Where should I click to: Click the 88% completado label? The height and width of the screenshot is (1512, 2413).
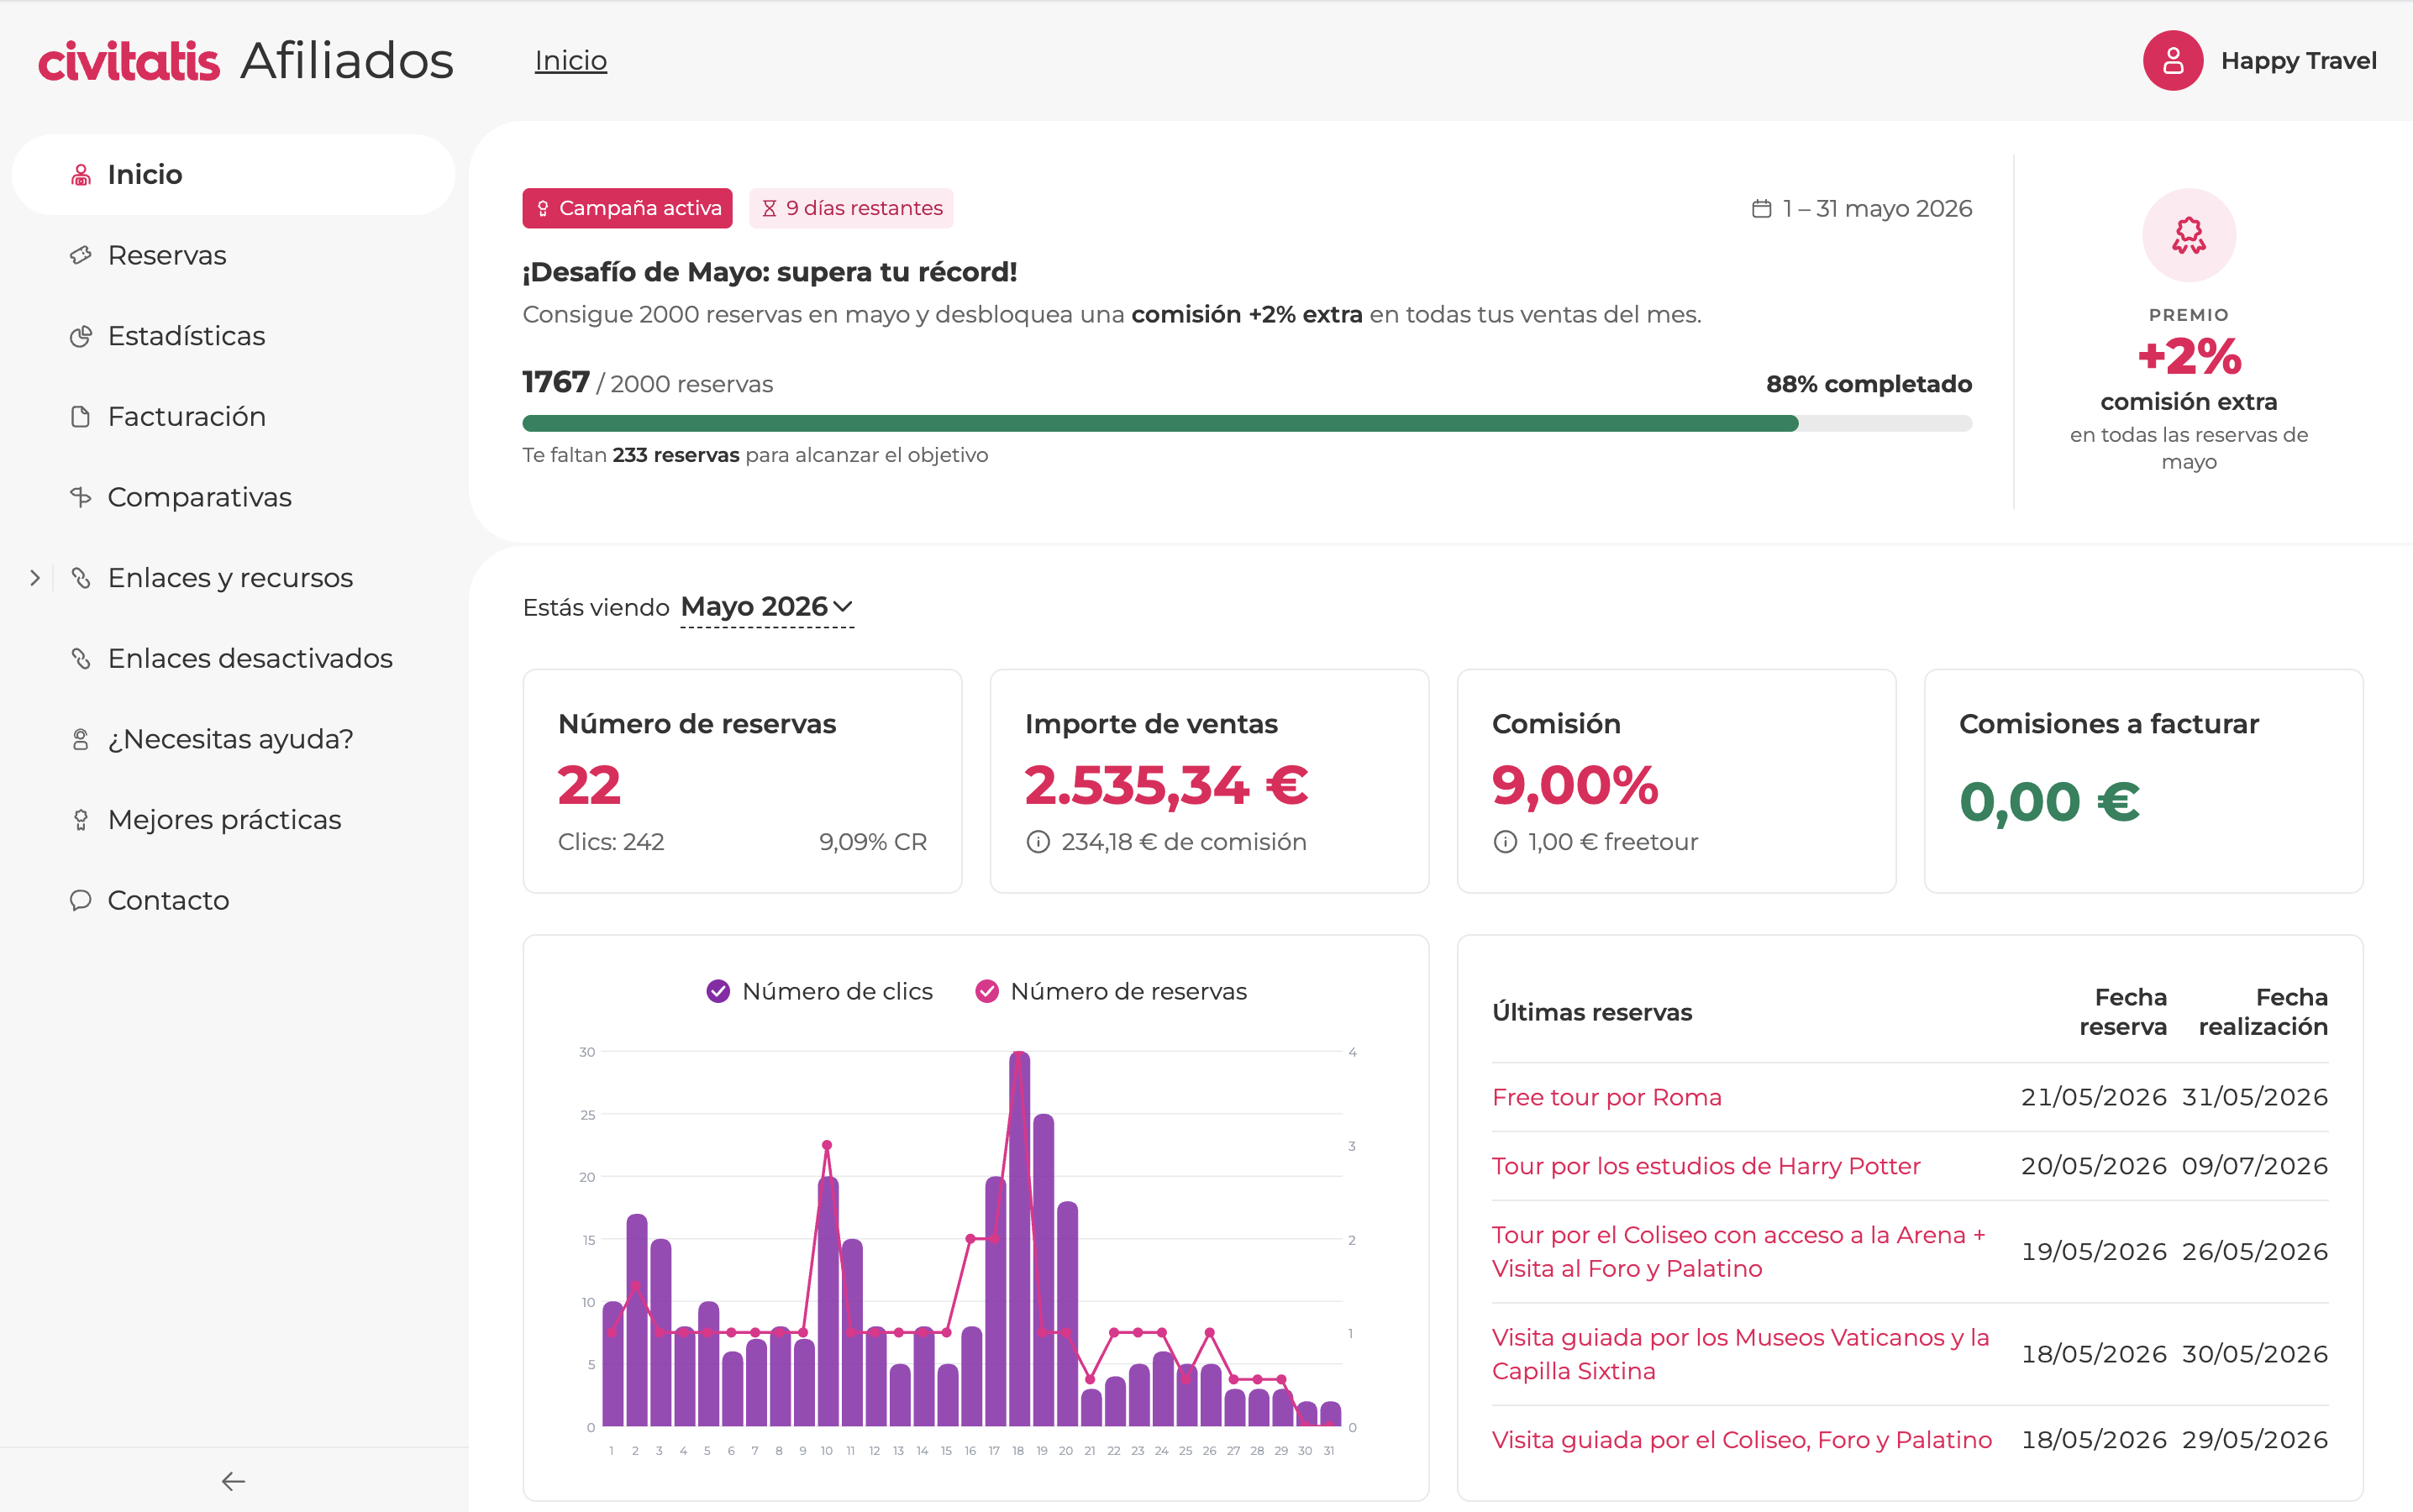(1868, 384)
